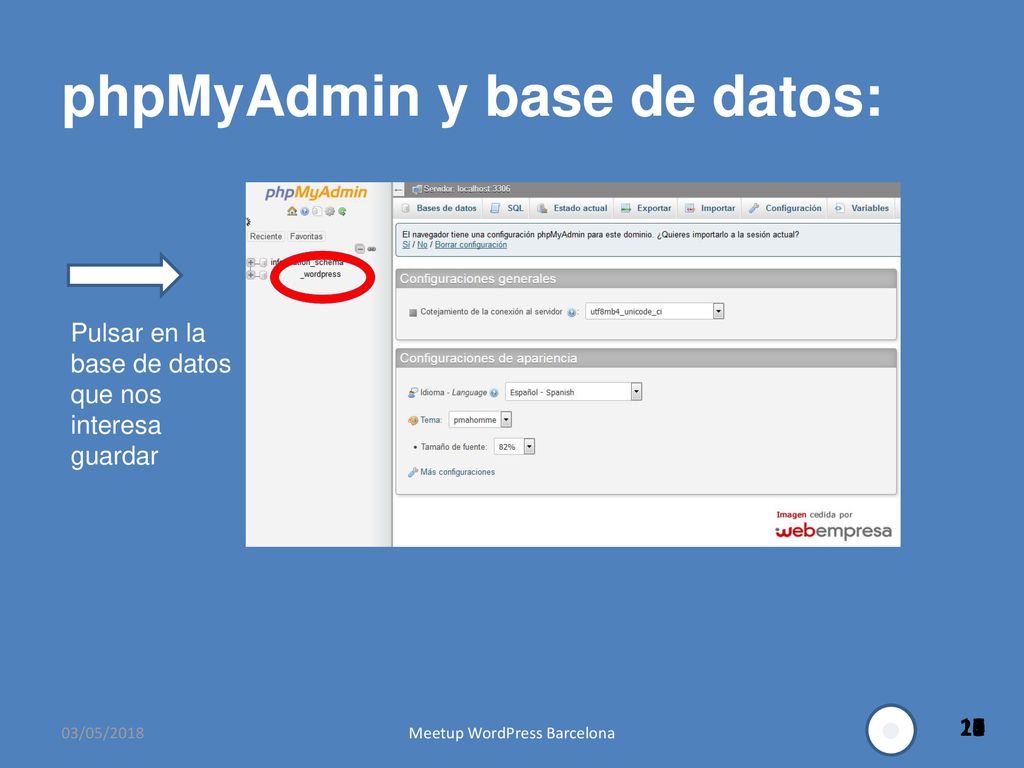Viewport: 1024px width, 768px height.
Task: Click the collapse-all minus icon in sidebar
Action: [x=359, y=249]
